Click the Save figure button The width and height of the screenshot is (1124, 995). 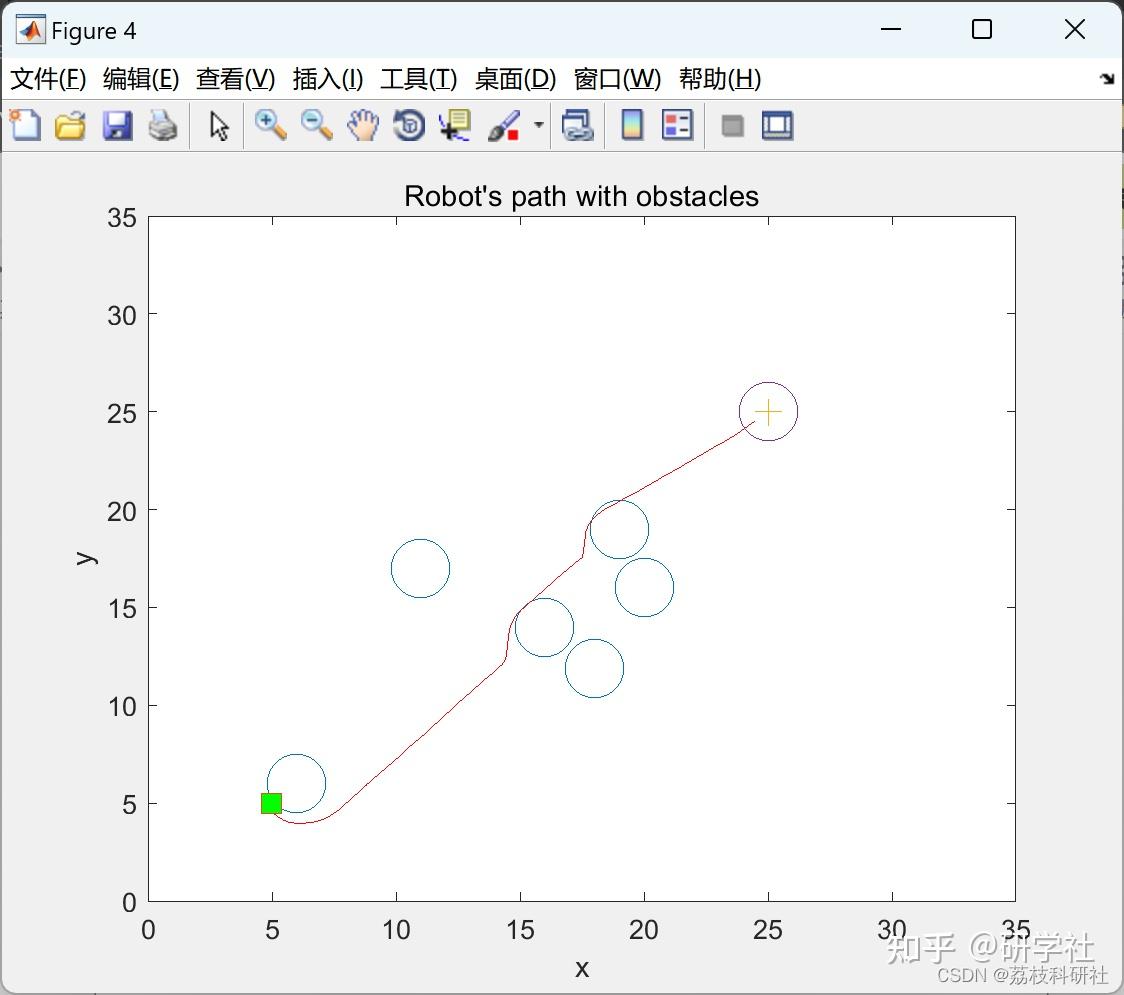(117, 125)
